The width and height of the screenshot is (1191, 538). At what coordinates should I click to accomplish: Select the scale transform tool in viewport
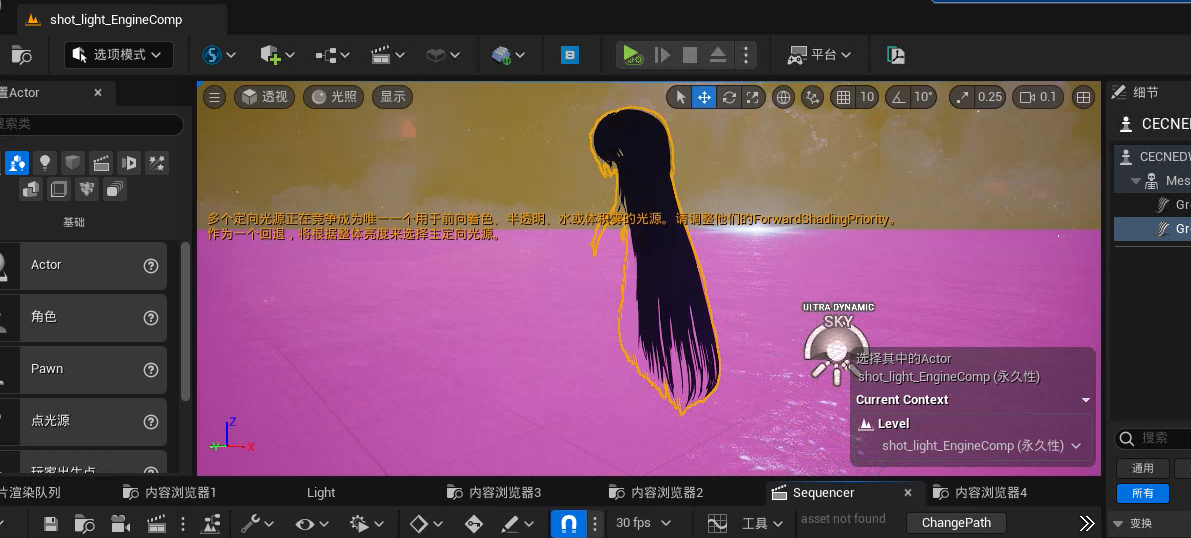pyautogui.click(x=753, y=97)
